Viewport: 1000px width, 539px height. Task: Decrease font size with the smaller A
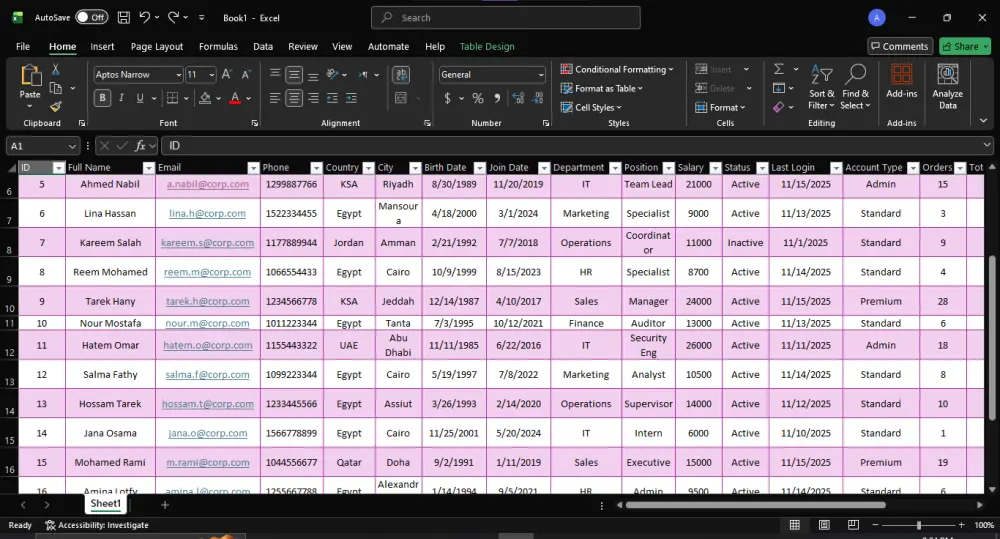tap(246, 75)
